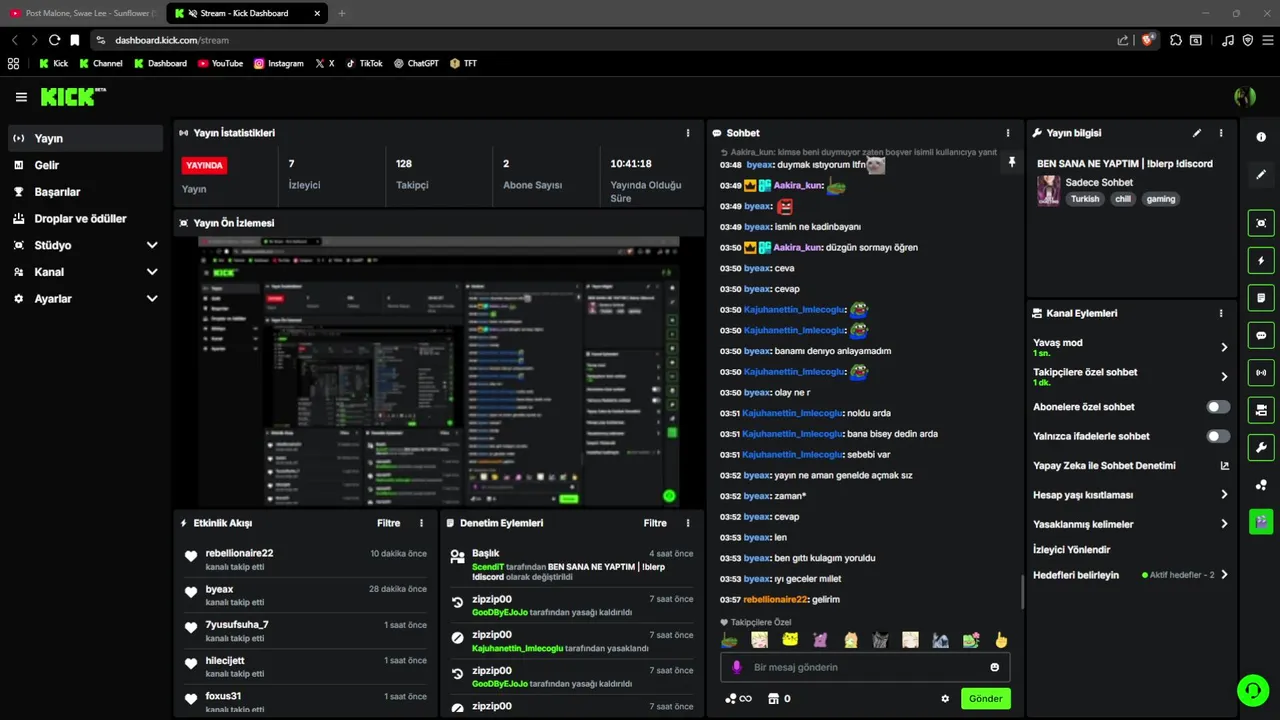Pick the pointing-up hand emote
The height and width of the screenshot is (720, 1280).
pos(1001,640)
